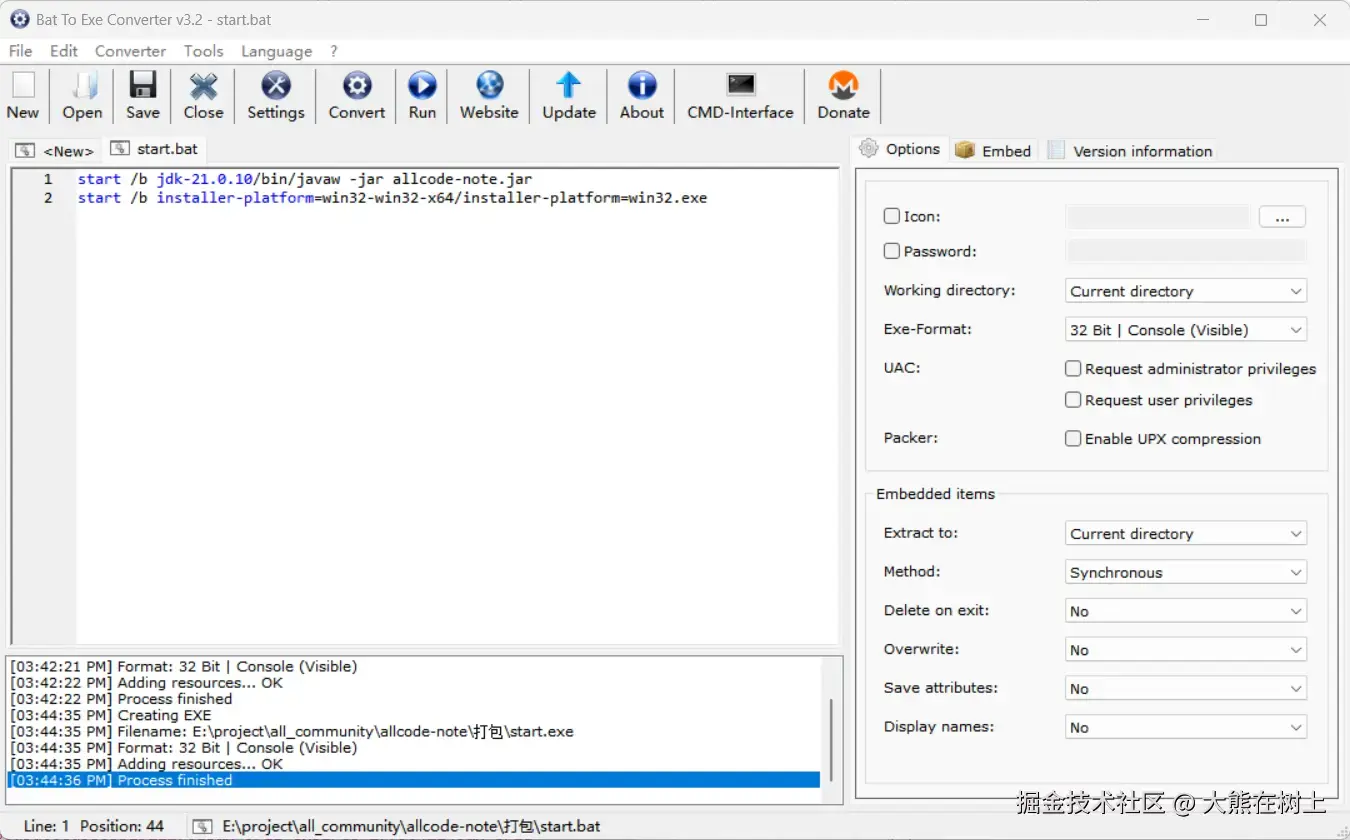Image resolution: width=1350 pixels, height=840 pixels.
Task: Click the log panel vertical scrollbar
Action: click(x=830, y=740)
